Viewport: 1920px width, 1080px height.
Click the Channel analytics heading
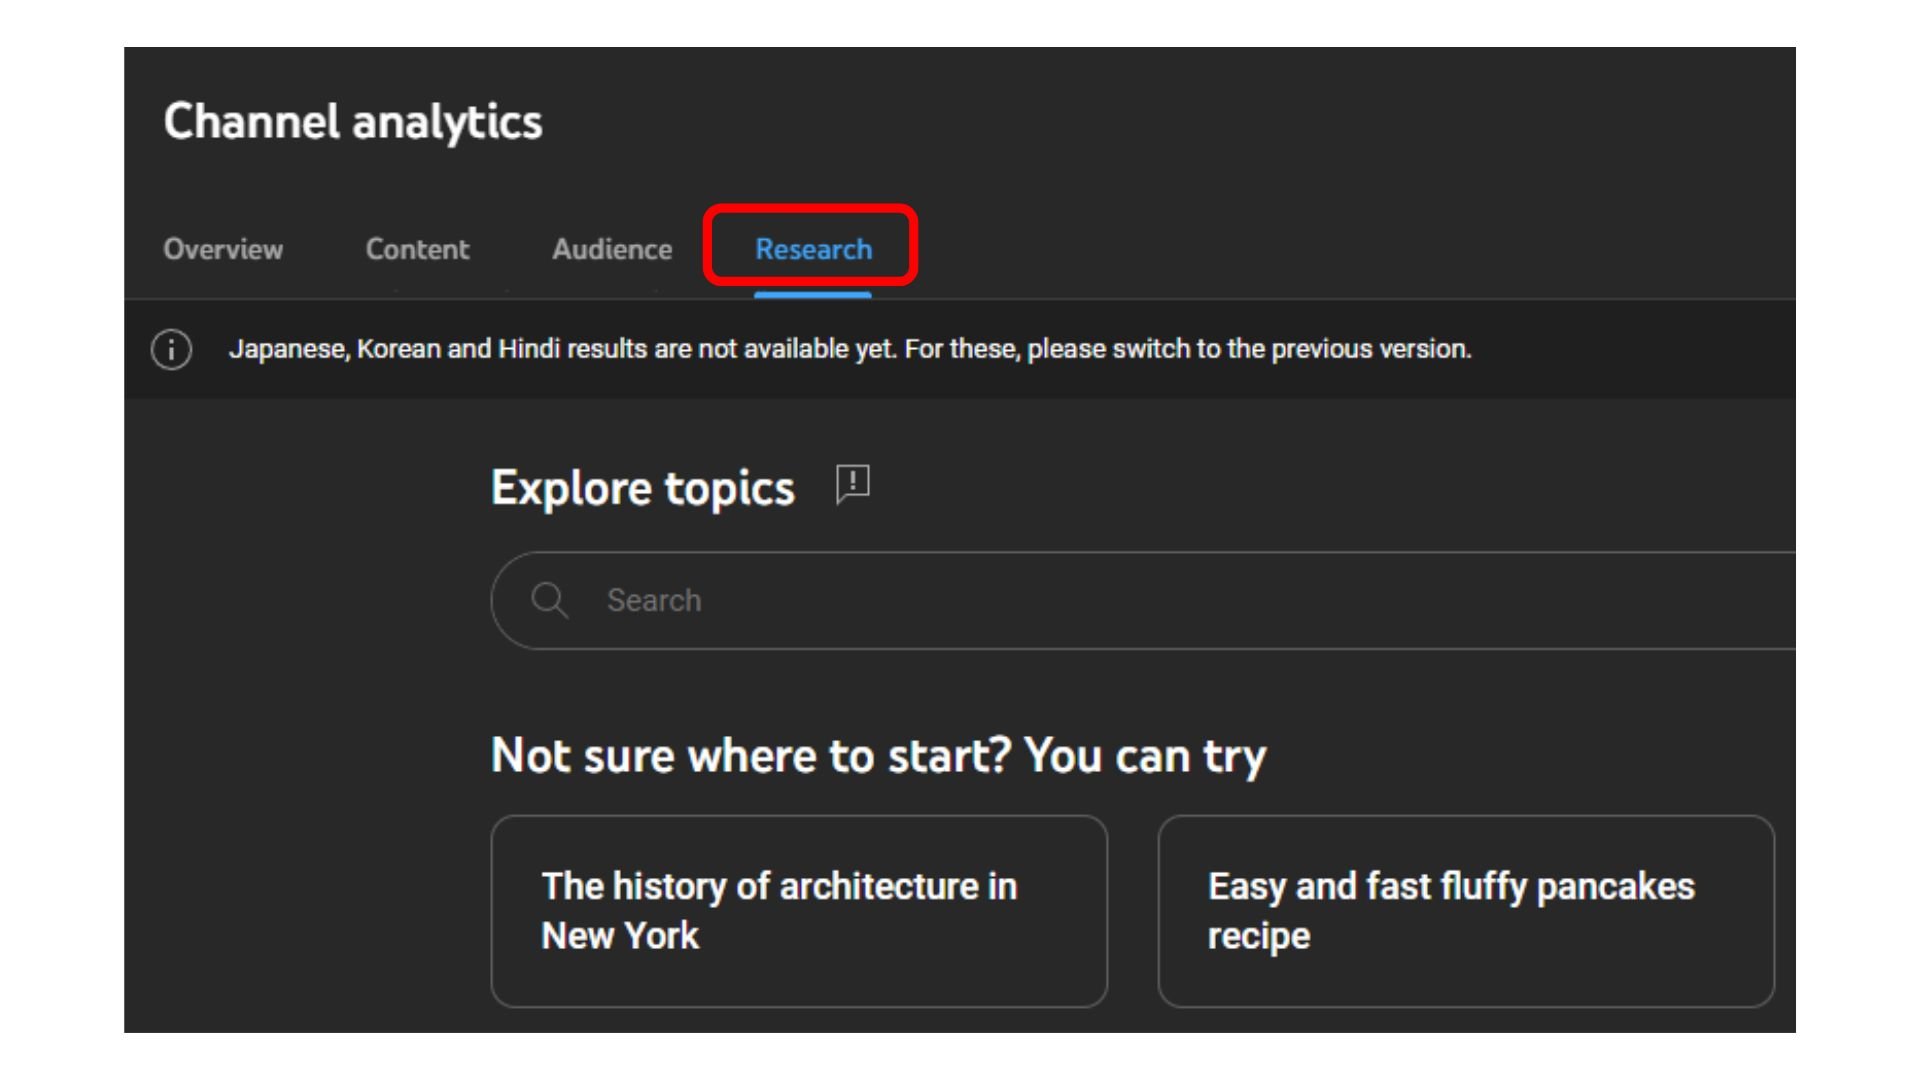(352, 121)
